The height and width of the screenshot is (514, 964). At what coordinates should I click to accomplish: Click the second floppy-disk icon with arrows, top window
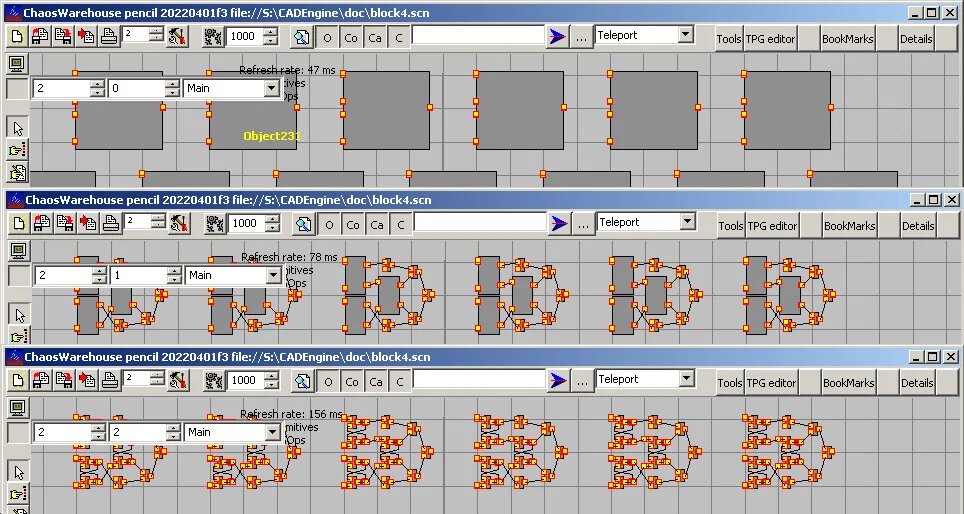click(63, 36)
